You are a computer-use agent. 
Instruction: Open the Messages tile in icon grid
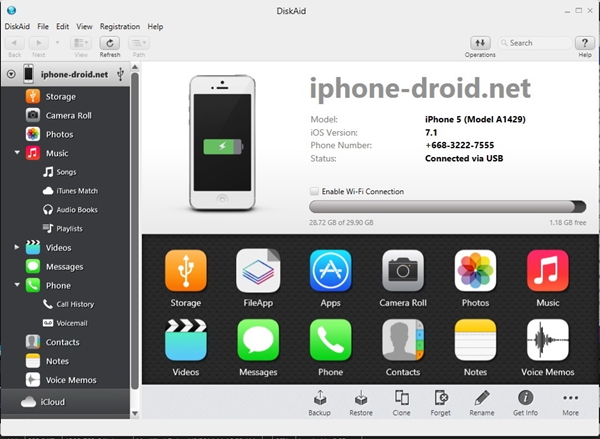pos(258,340)
